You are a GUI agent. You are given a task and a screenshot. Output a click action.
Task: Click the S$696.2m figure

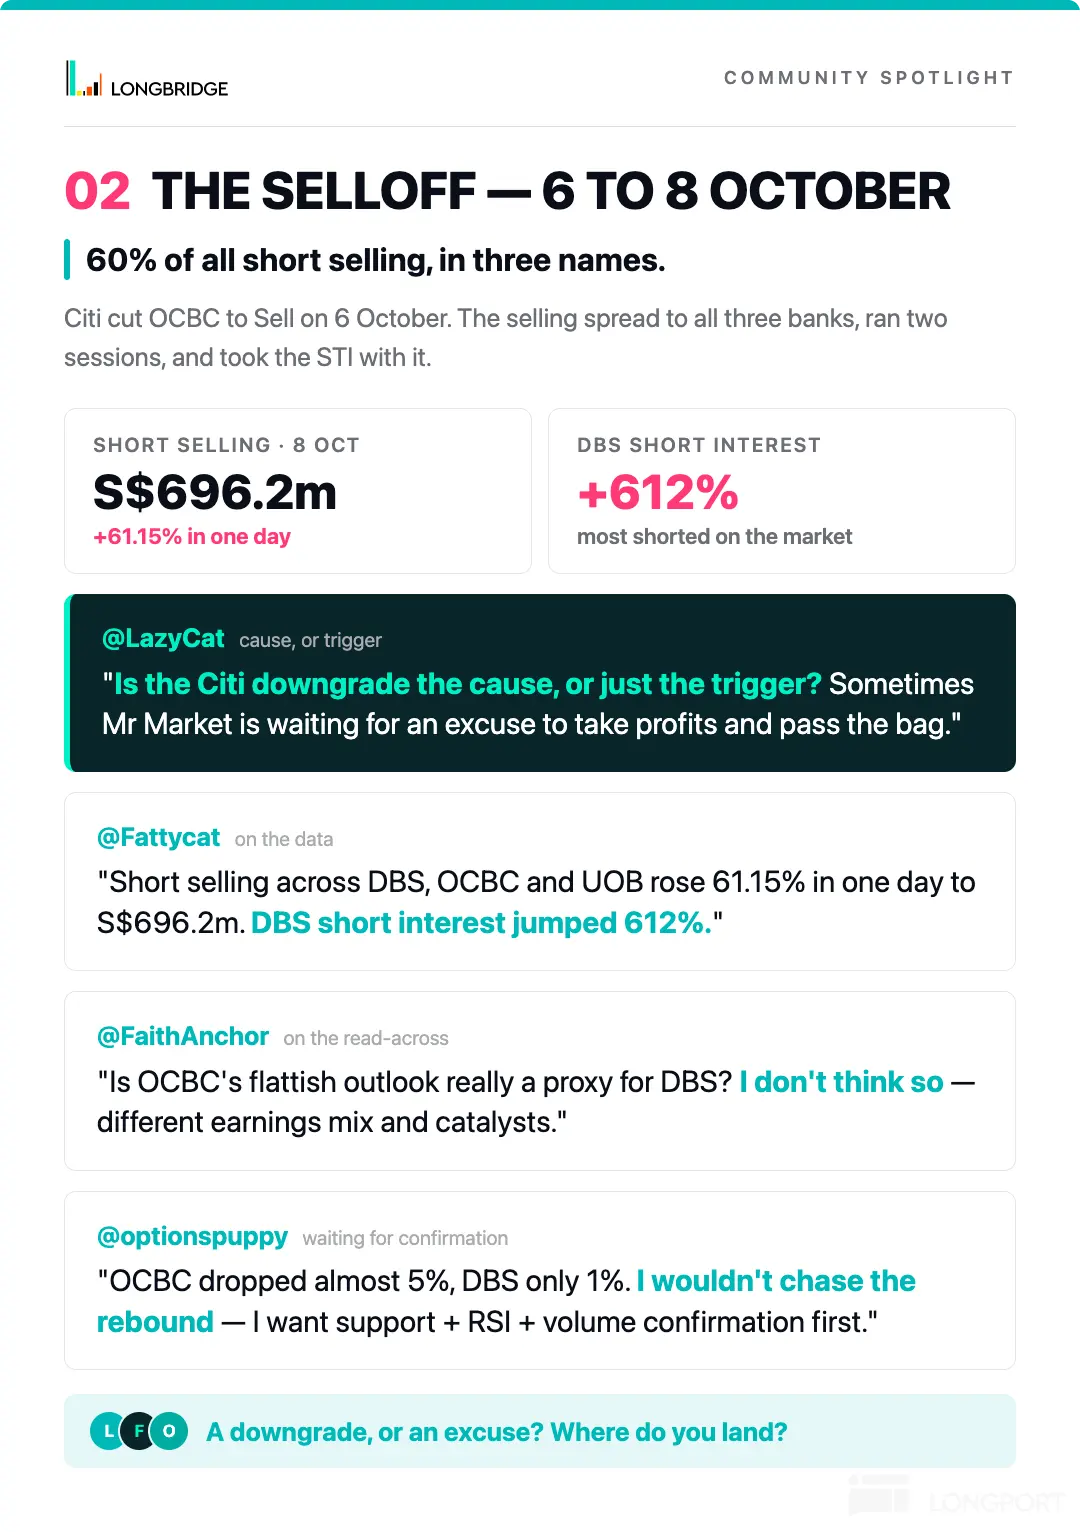click(215, 492)
